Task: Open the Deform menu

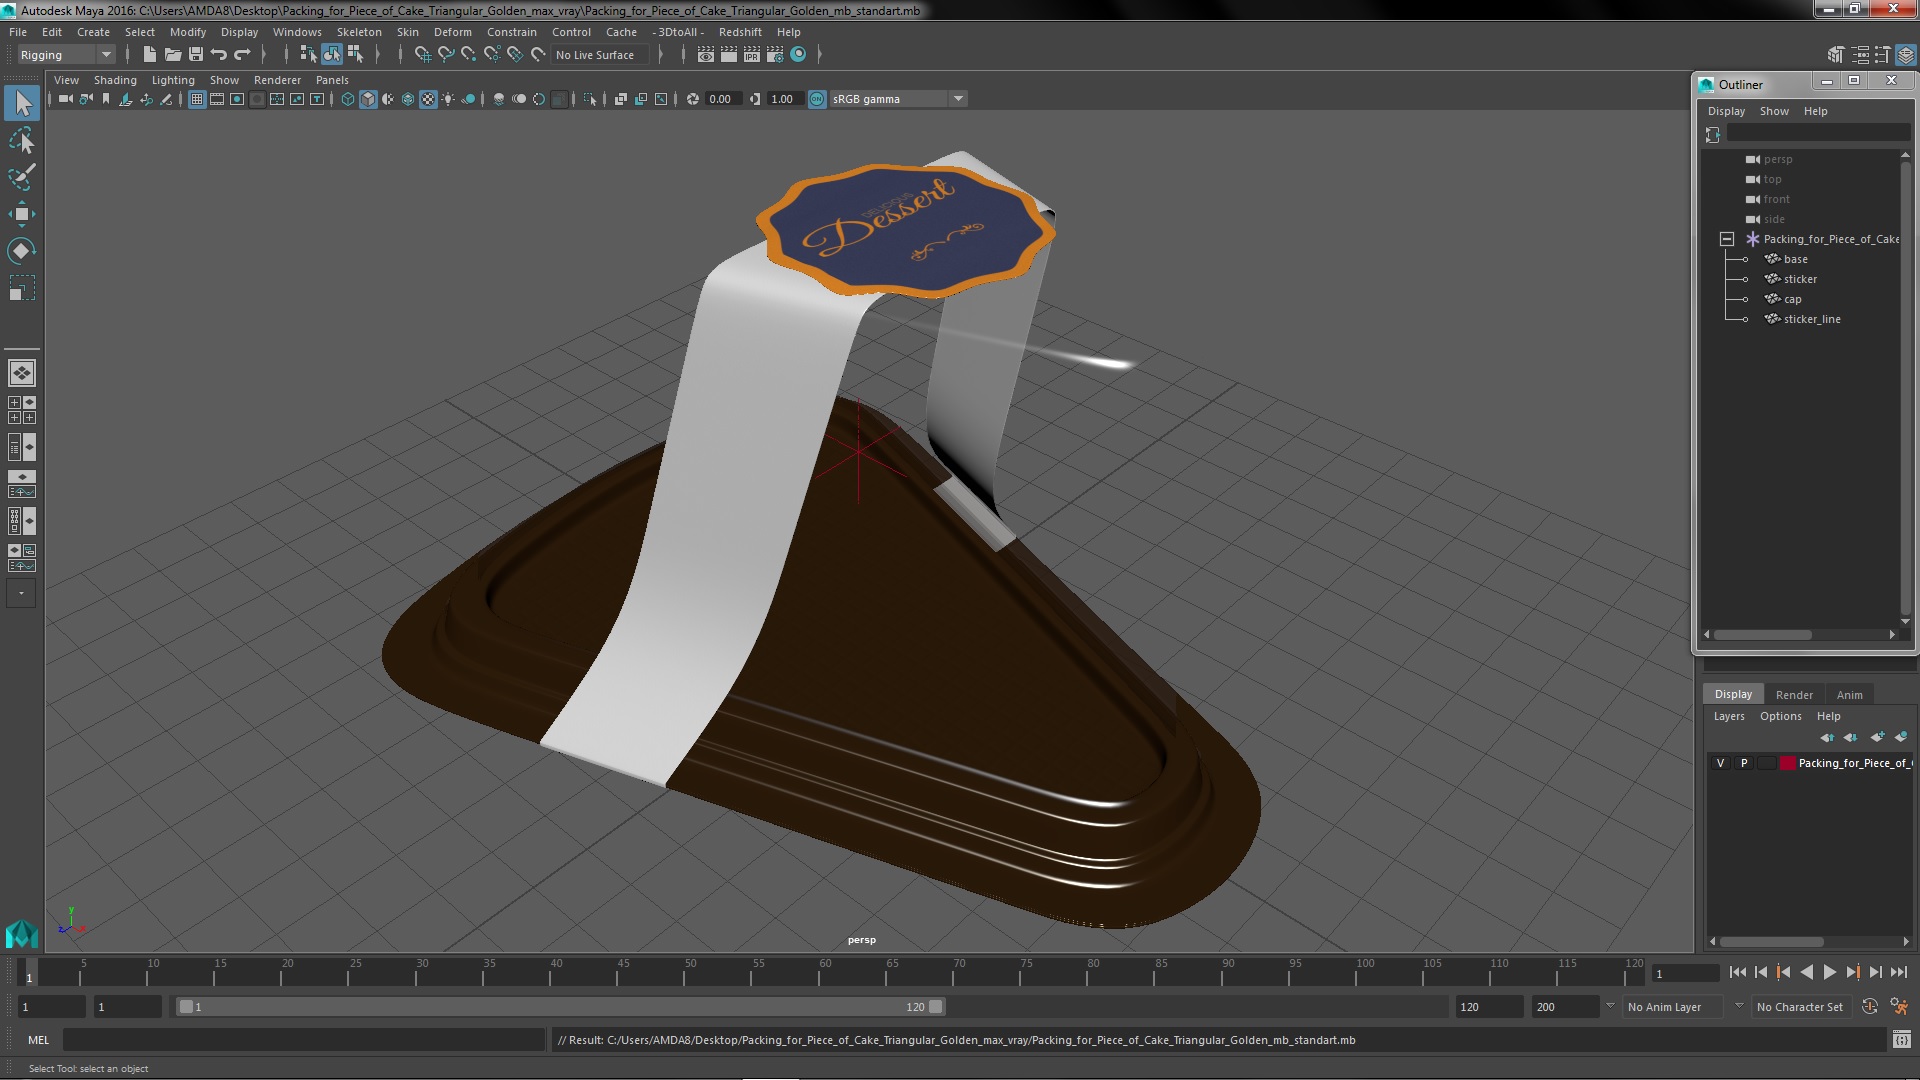Action: coord(452,32)
